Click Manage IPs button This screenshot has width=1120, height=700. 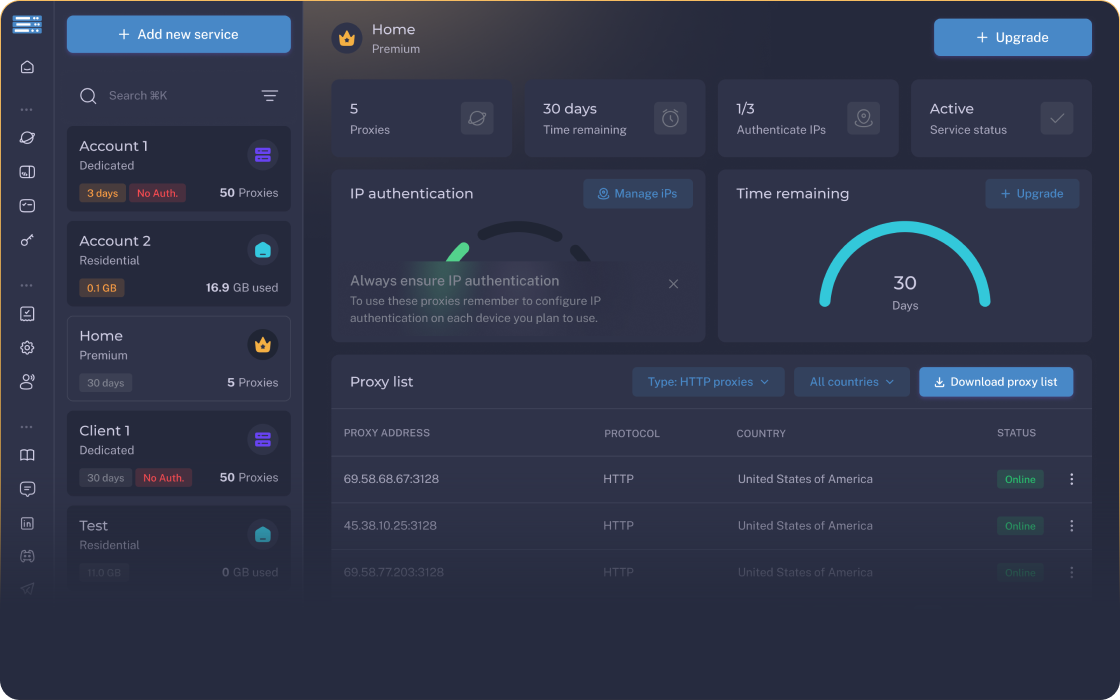[x=637, y=194]
